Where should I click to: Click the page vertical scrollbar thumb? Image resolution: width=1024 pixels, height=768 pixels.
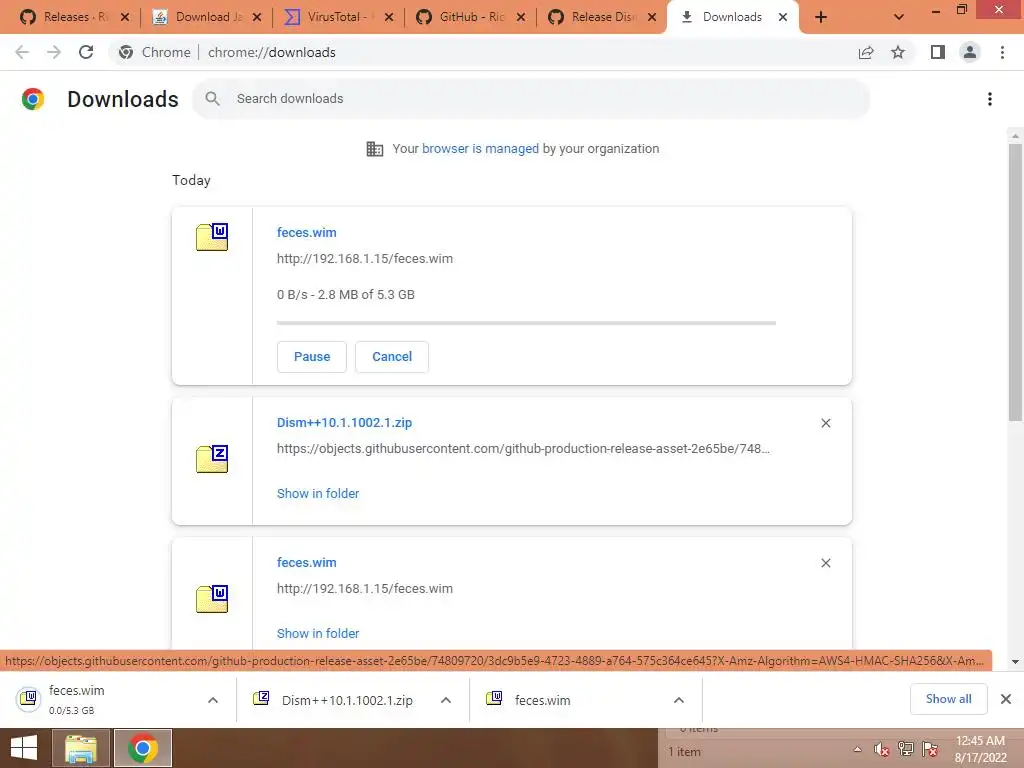click(1015, 283)
